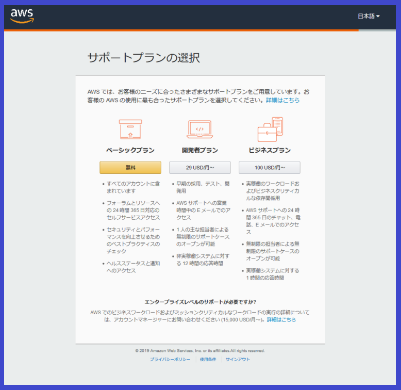The image size is (401, 390).
Task: Select the 29 USD Developer plan button
Action: tap(200, 168)
